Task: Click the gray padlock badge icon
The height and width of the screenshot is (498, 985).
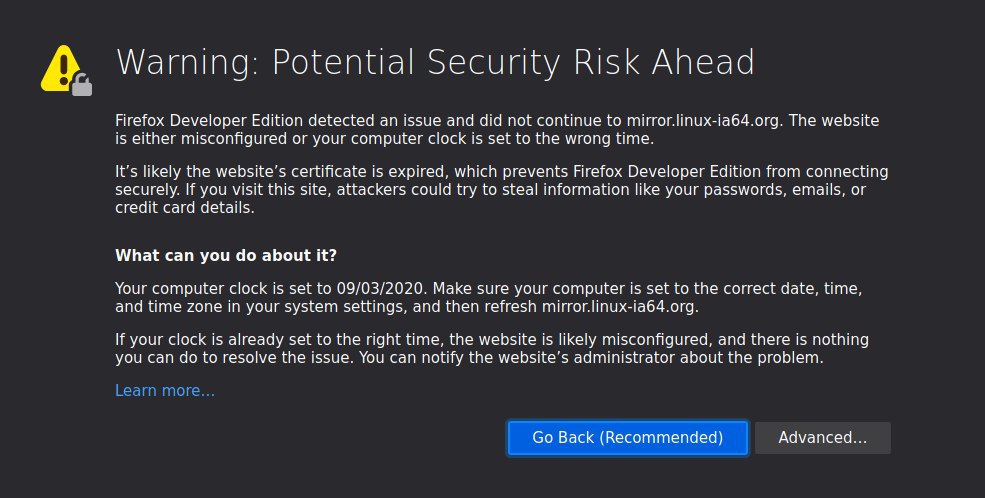Action: pyautogui.click(x=82, y=84)
